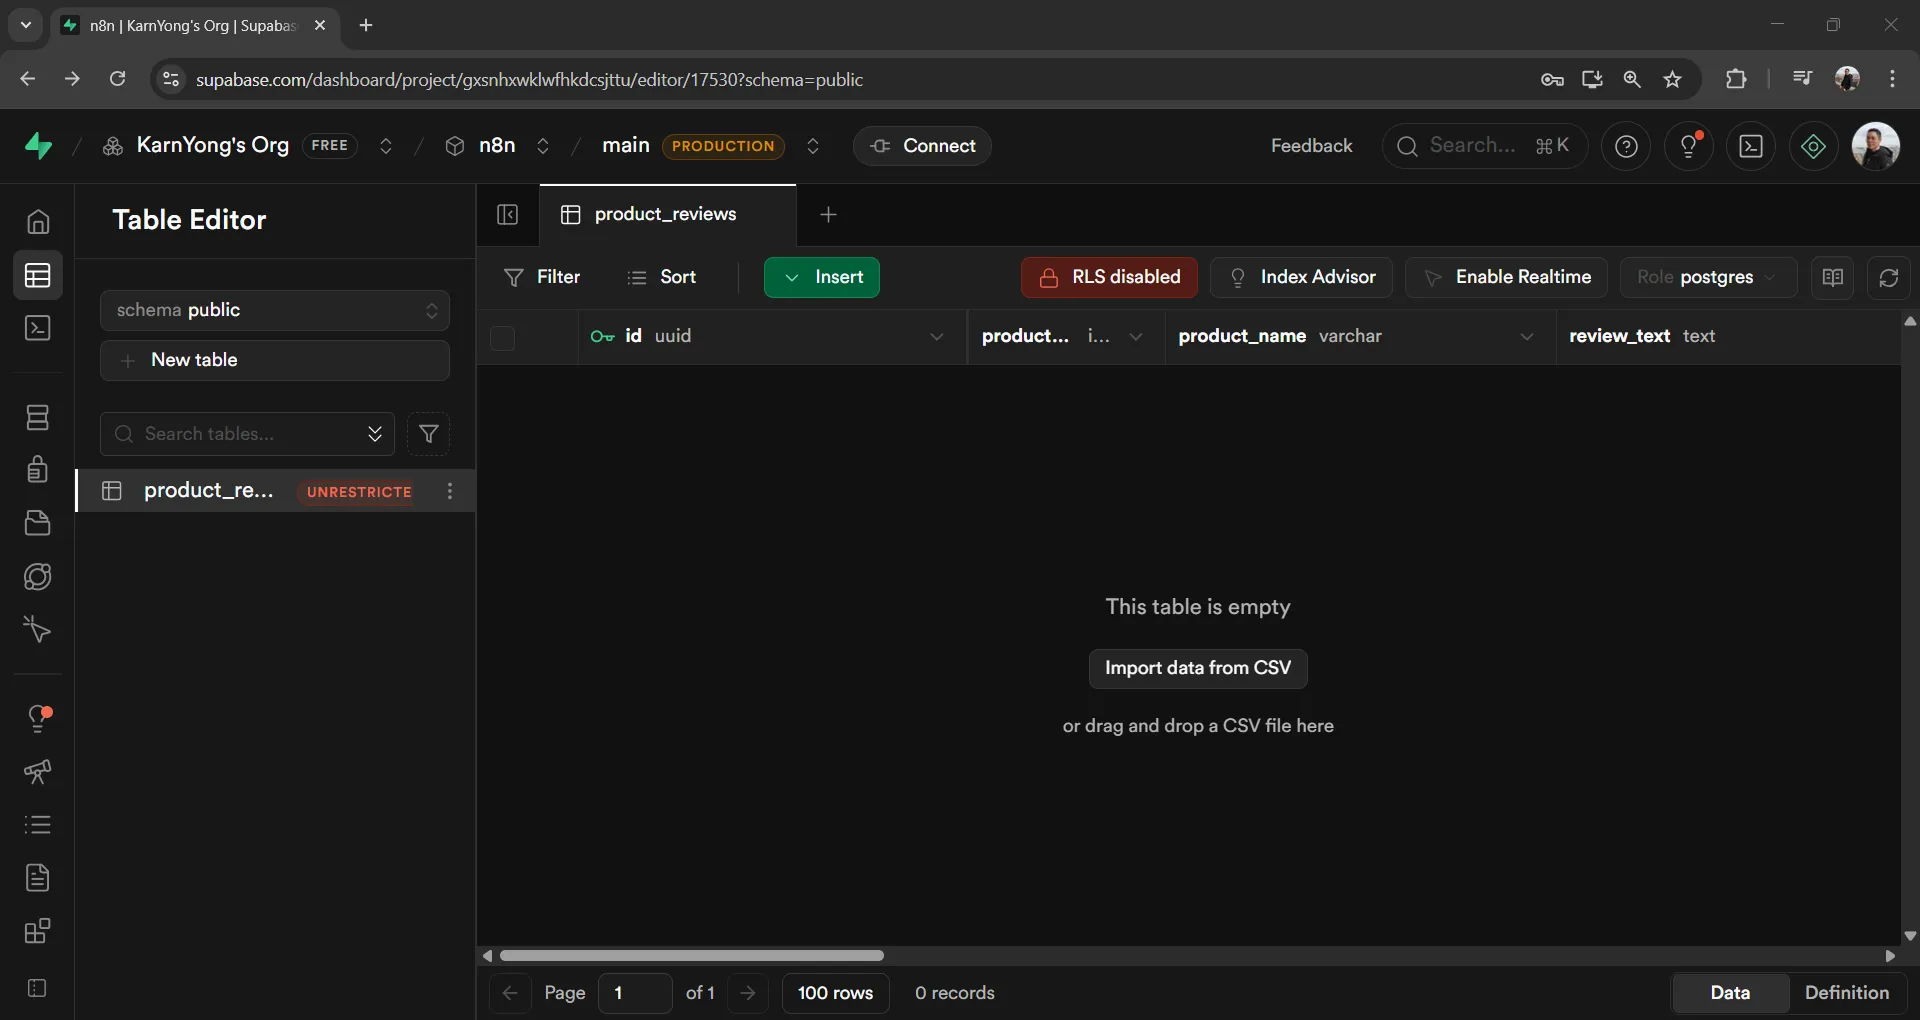Click the horizontal scrollbar of the table
1920x1020 pixels.
click(x=691, y=956)
